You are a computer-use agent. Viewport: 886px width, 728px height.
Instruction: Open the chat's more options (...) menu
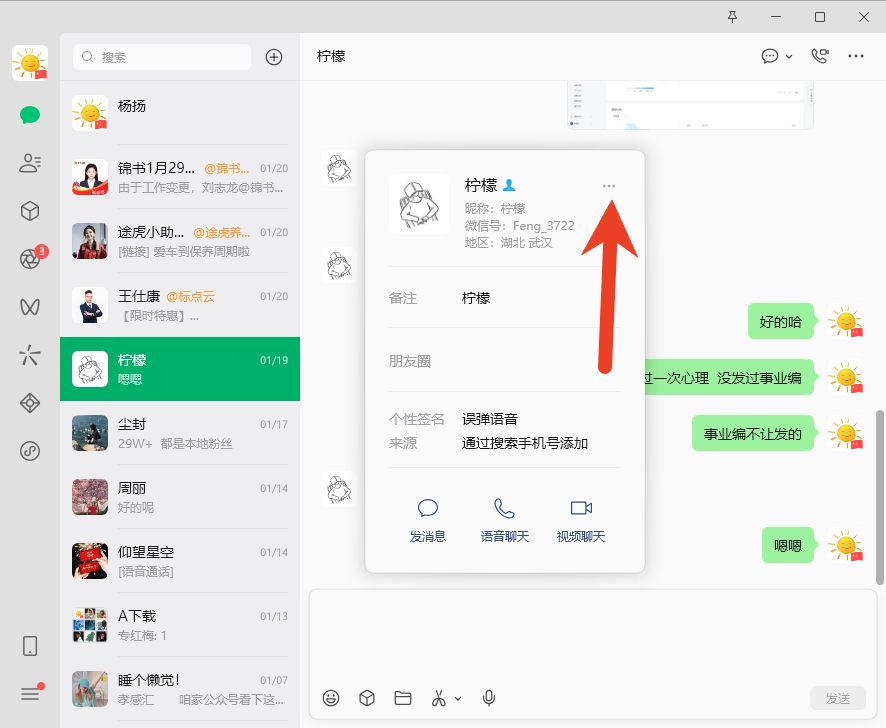855,56
